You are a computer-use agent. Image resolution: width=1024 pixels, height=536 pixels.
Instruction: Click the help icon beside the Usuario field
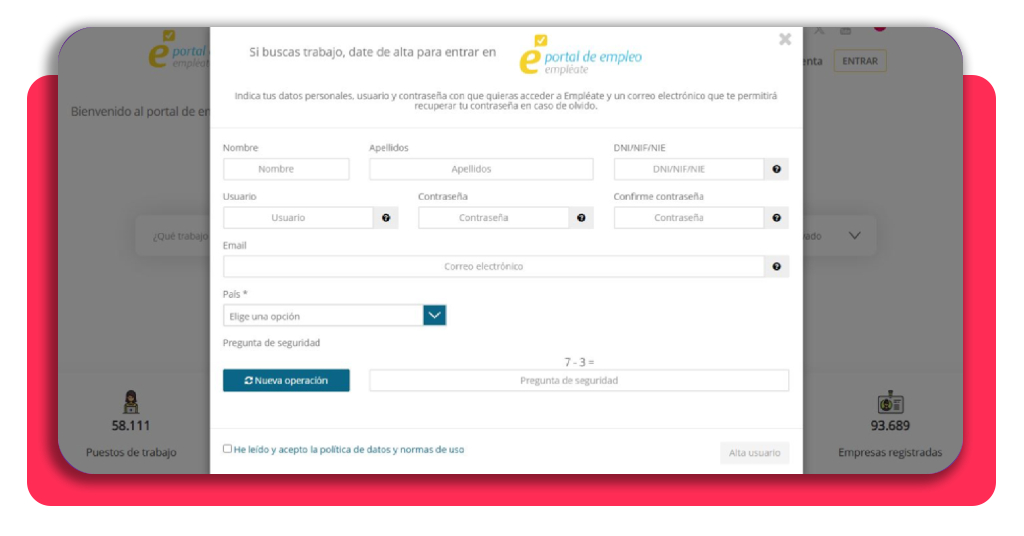(x=386, y=218)
